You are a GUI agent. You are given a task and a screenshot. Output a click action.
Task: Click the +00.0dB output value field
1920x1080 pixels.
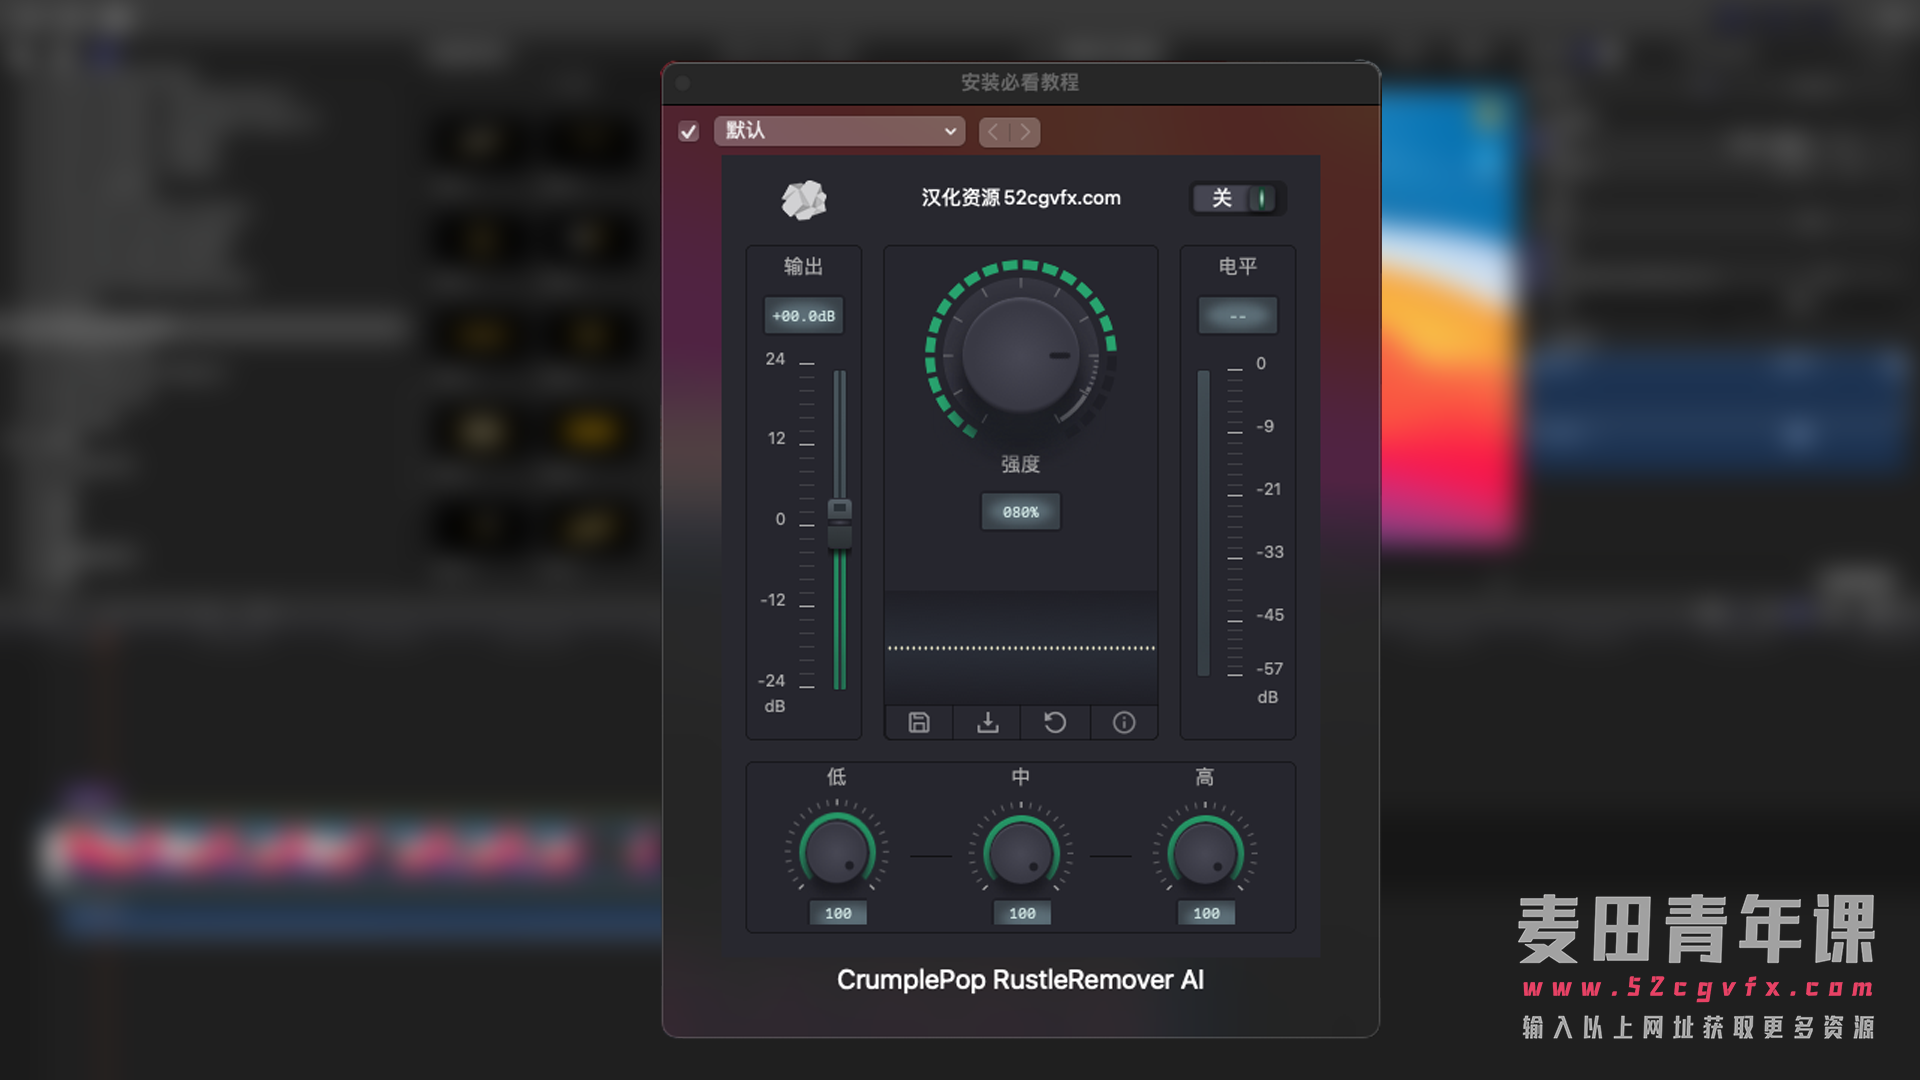pos(804,316)
